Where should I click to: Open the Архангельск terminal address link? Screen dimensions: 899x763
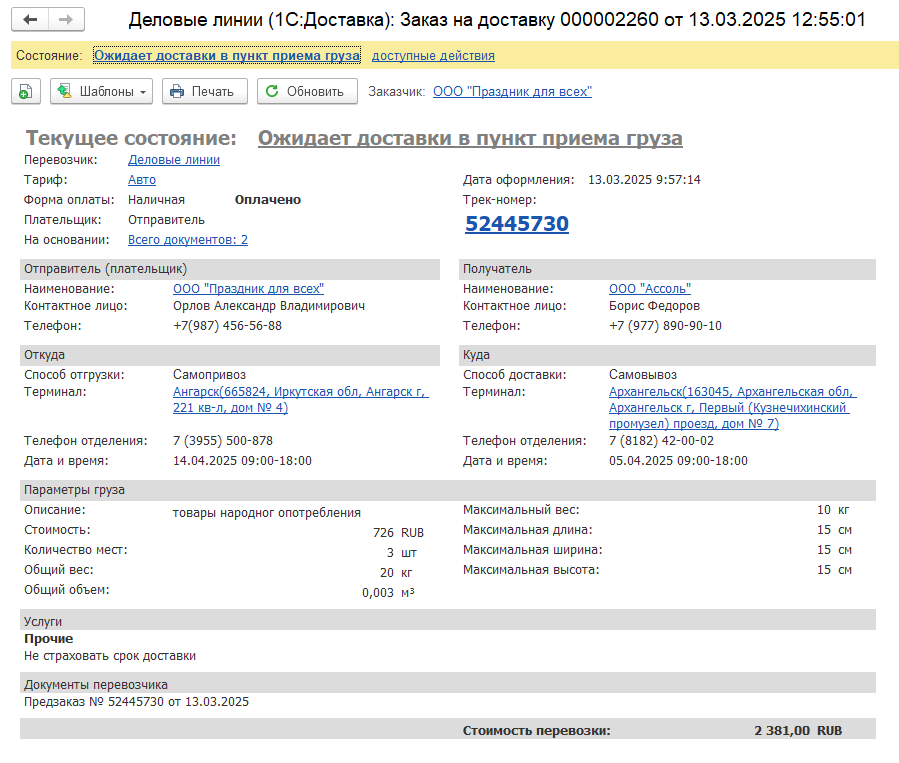click(732, 408)
